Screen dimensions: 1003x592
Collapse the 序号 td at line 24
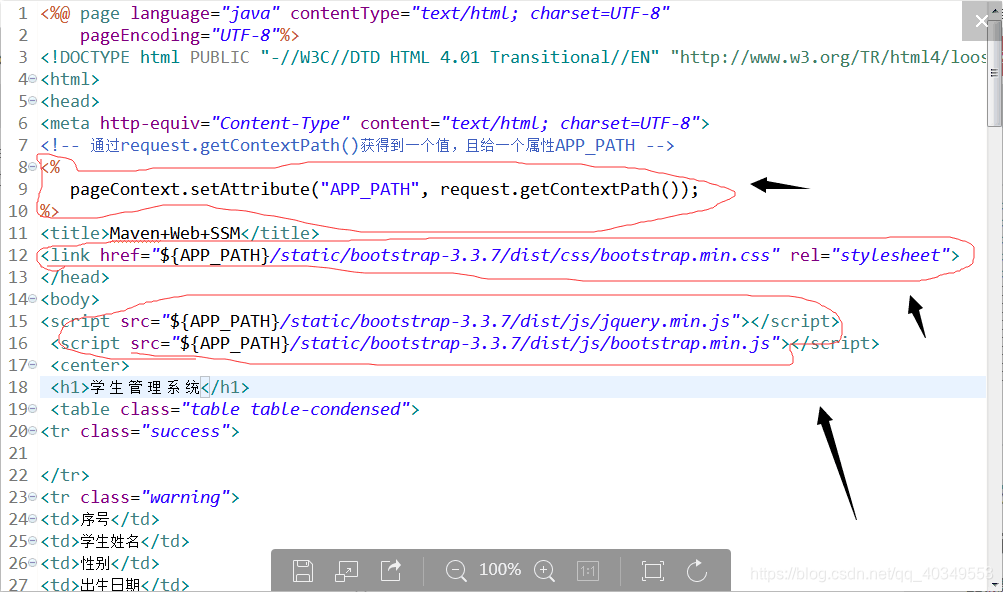pyautogui.click(x=33, y=519)
